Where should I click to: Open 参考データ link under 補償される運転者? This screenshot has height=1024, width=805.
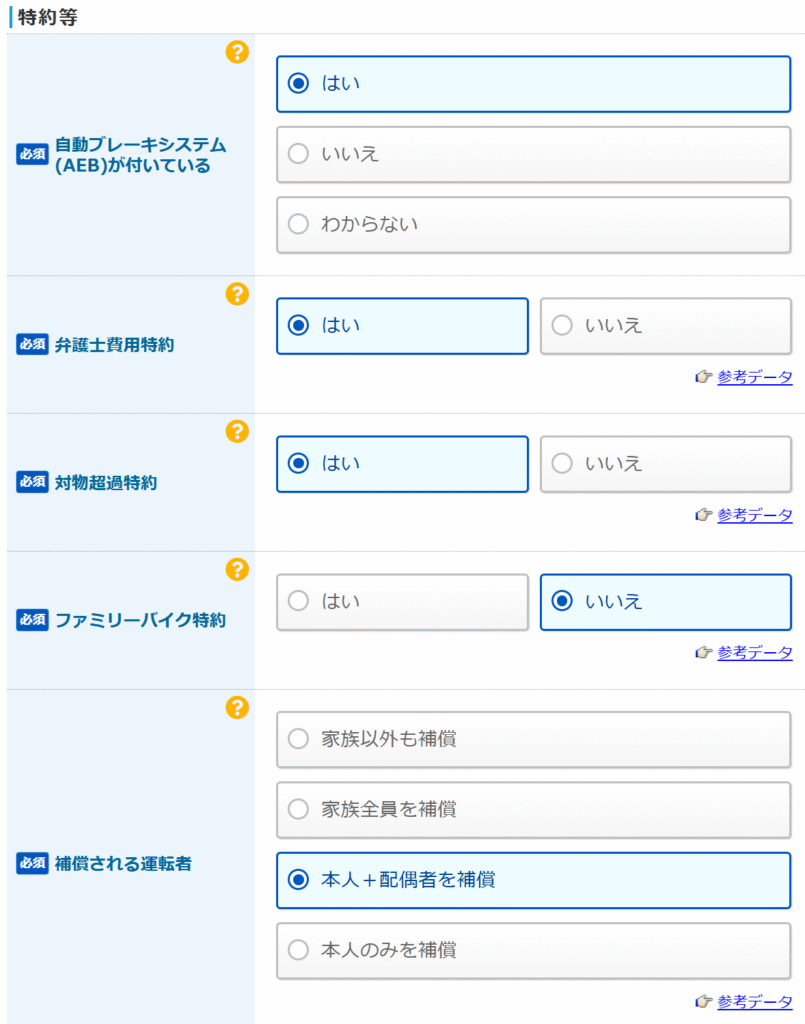tap(754, 1001)
